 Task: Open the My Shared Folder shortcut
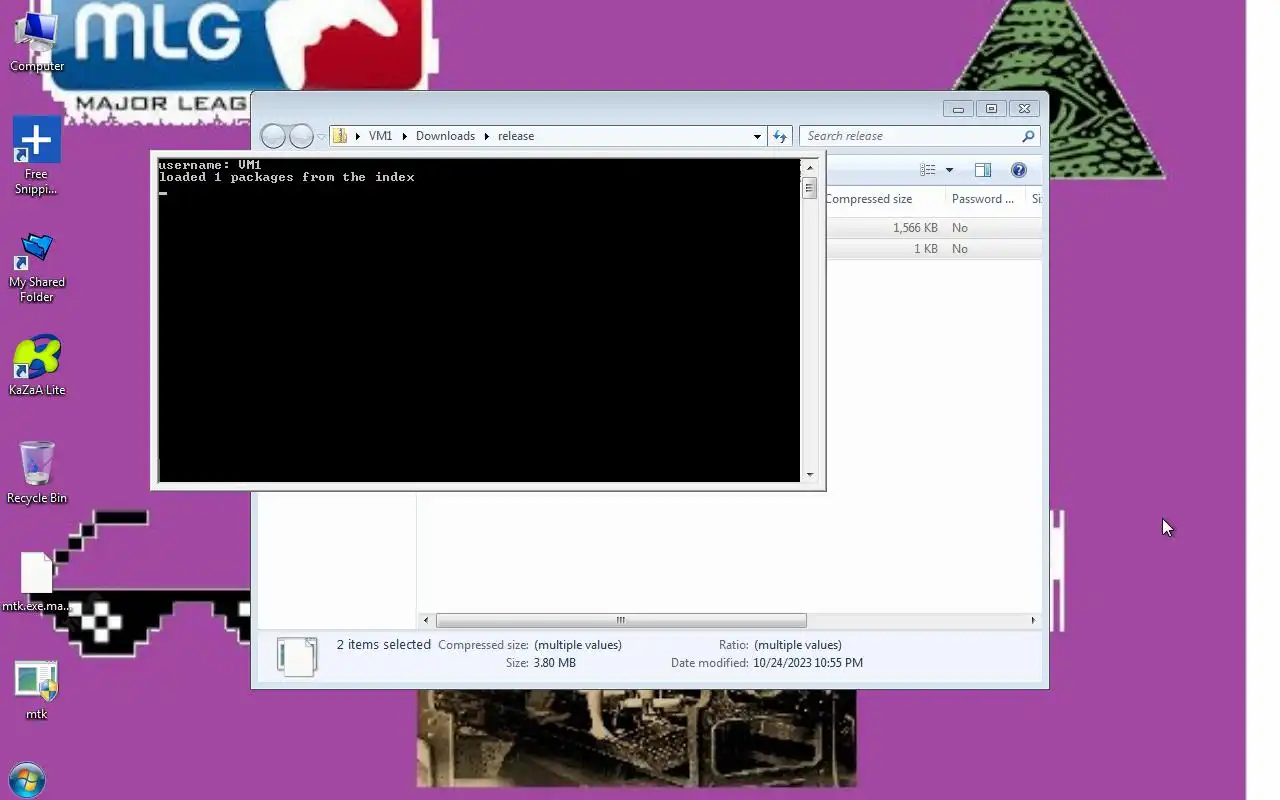coord(37,266)
